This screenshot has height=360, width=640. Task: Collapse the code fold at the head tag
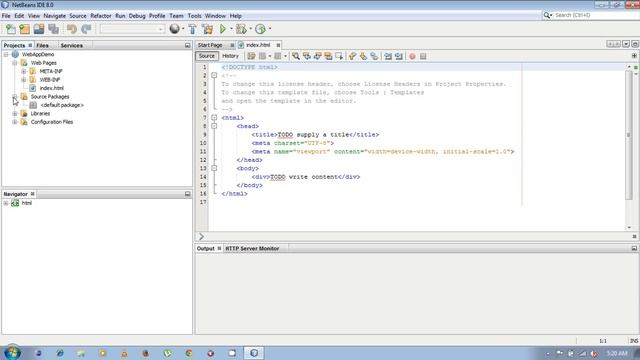(x=214, y=126)
